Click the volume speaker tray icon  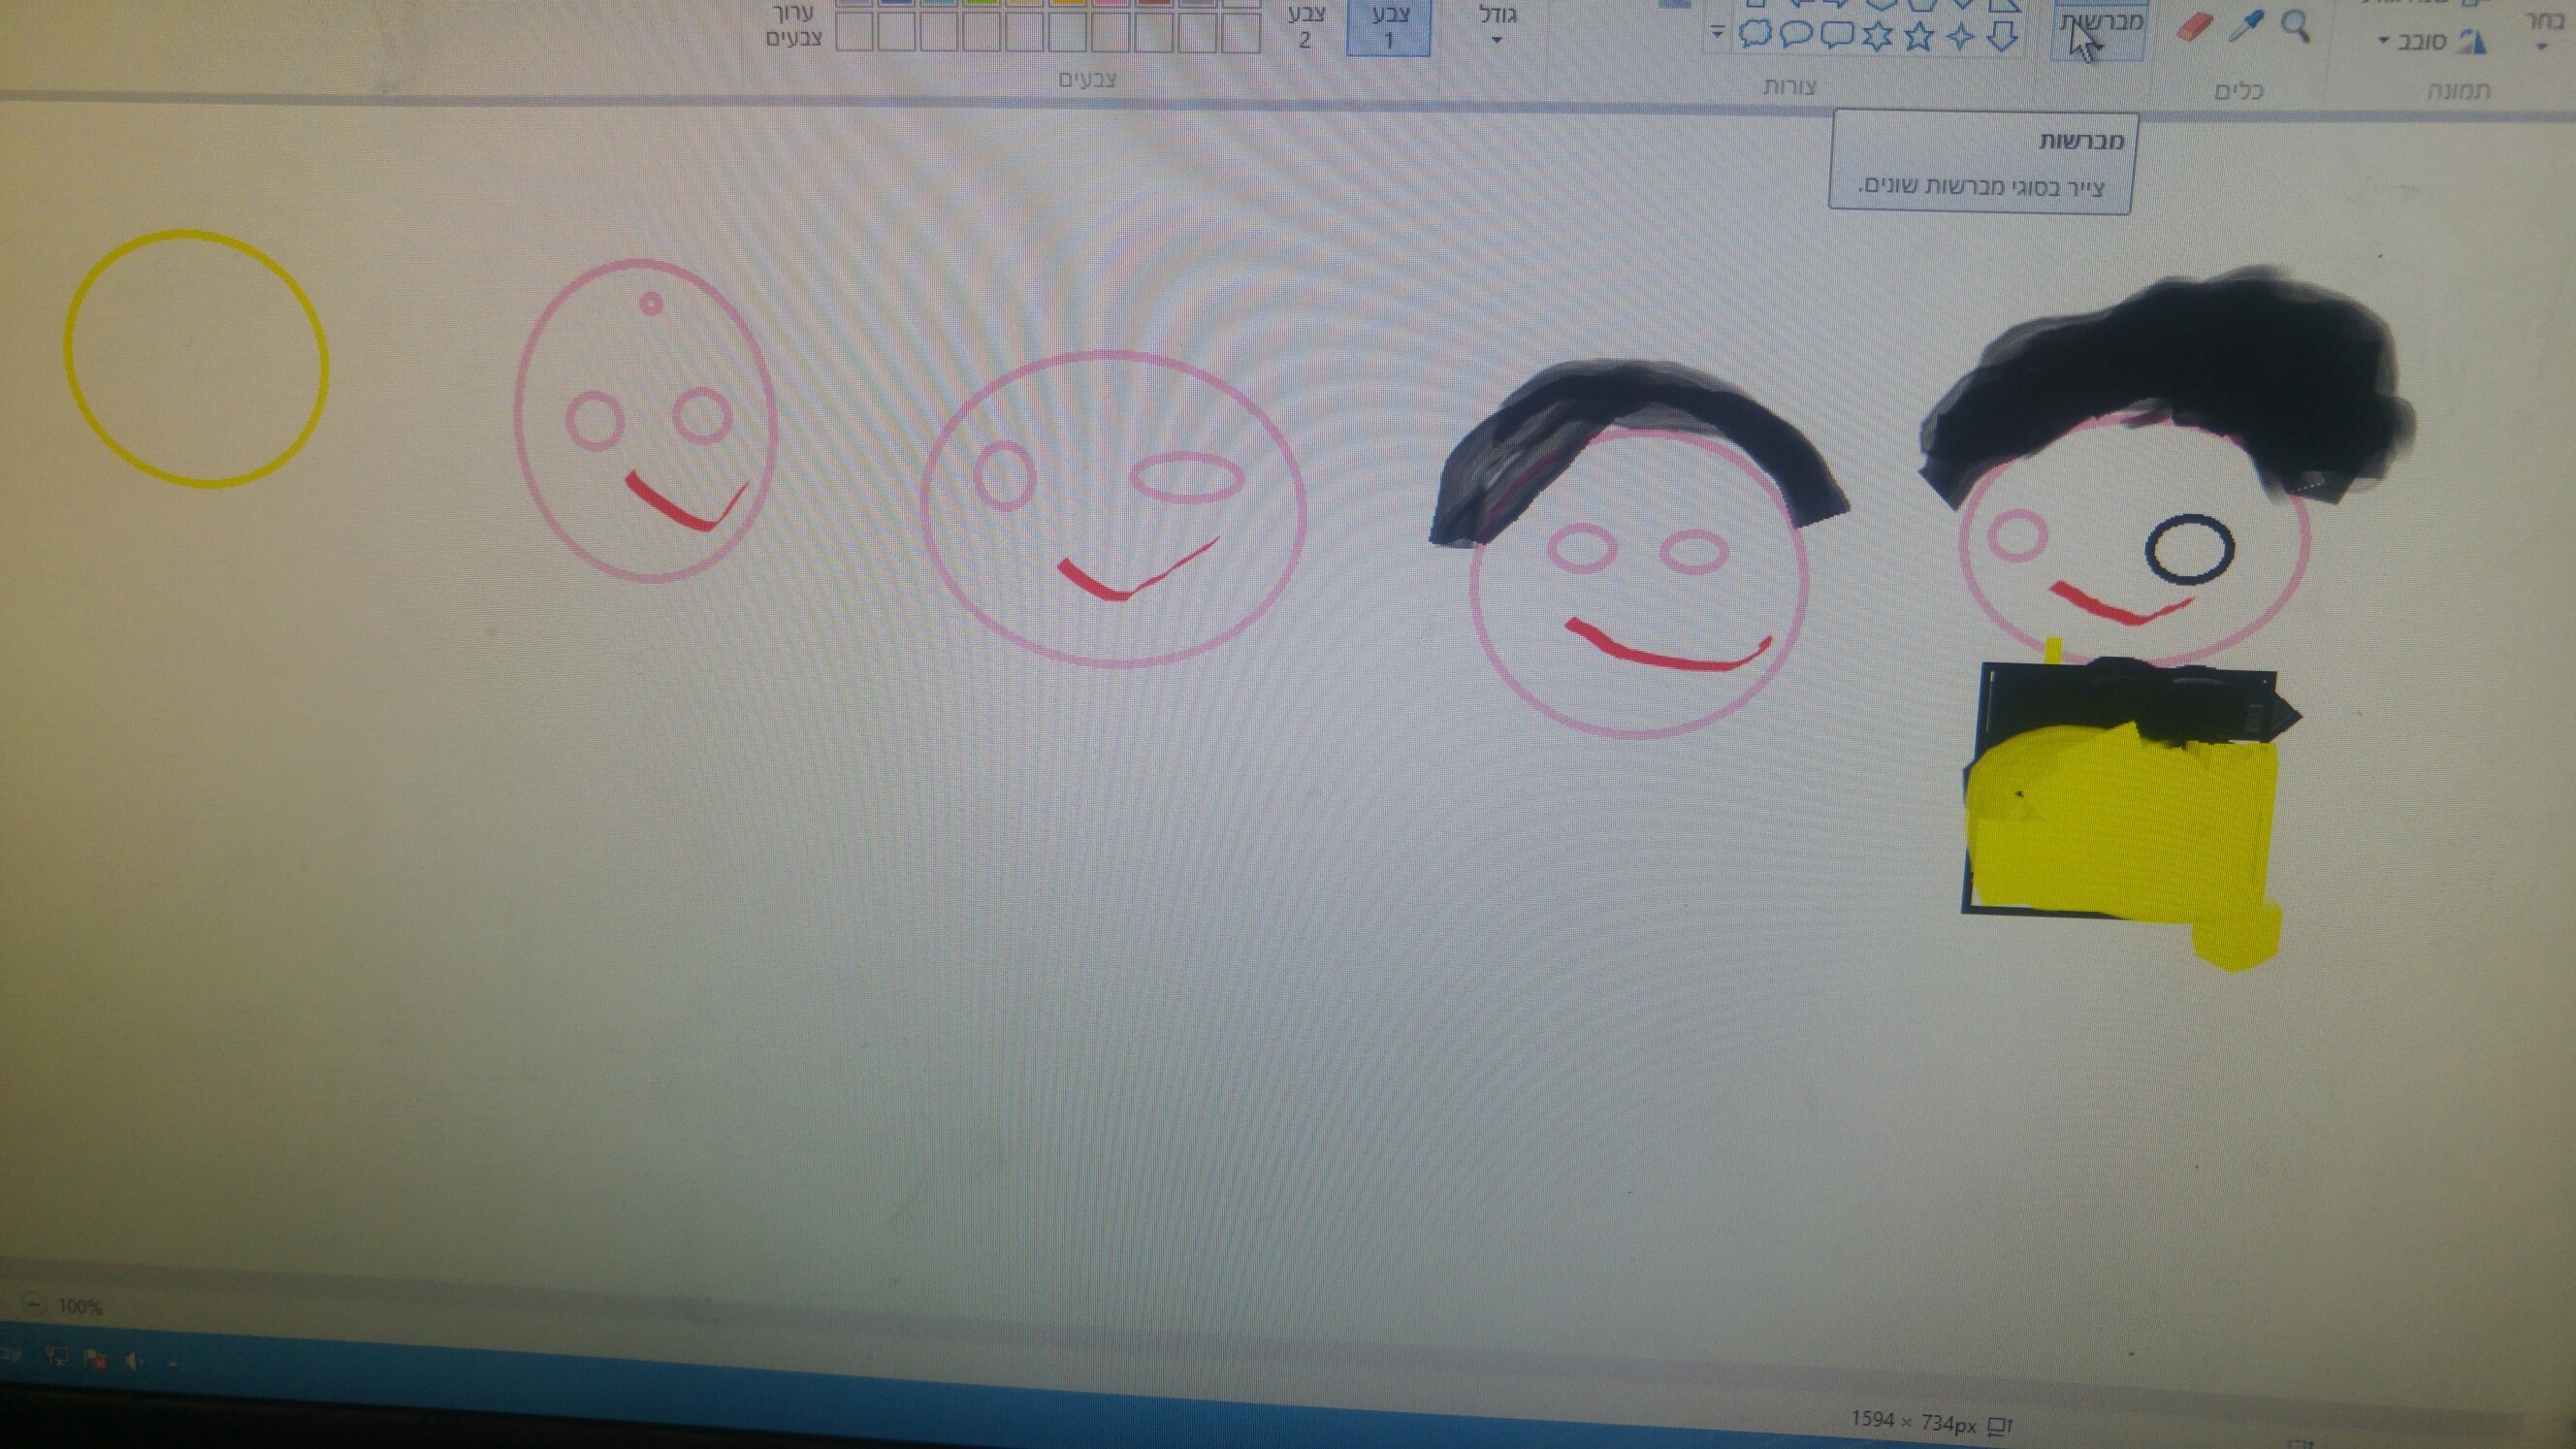click(133, 1360)
